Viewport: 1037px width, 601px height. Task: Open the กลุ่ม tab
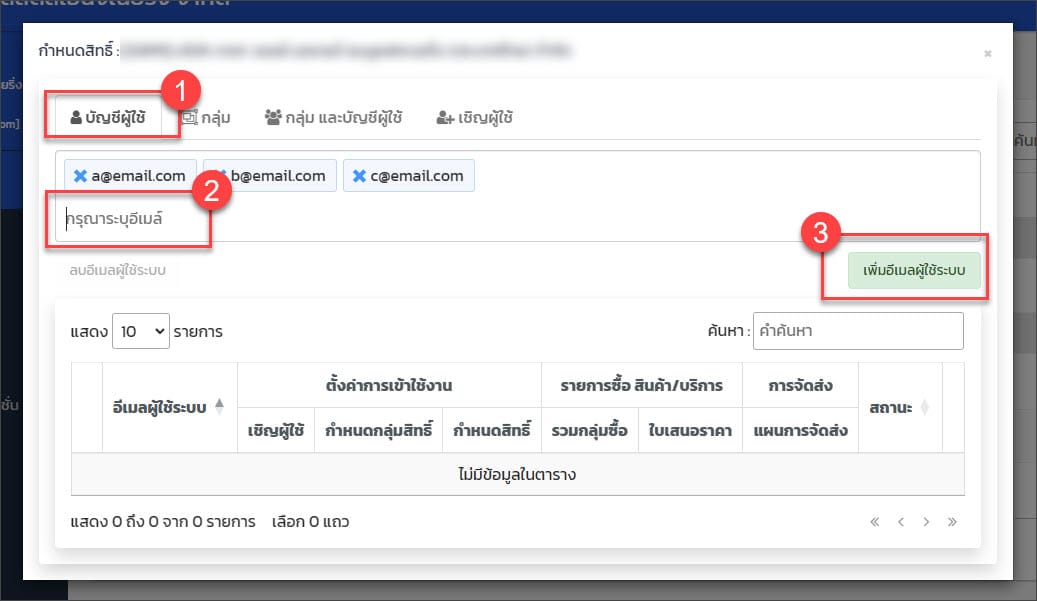pos(206,118)
